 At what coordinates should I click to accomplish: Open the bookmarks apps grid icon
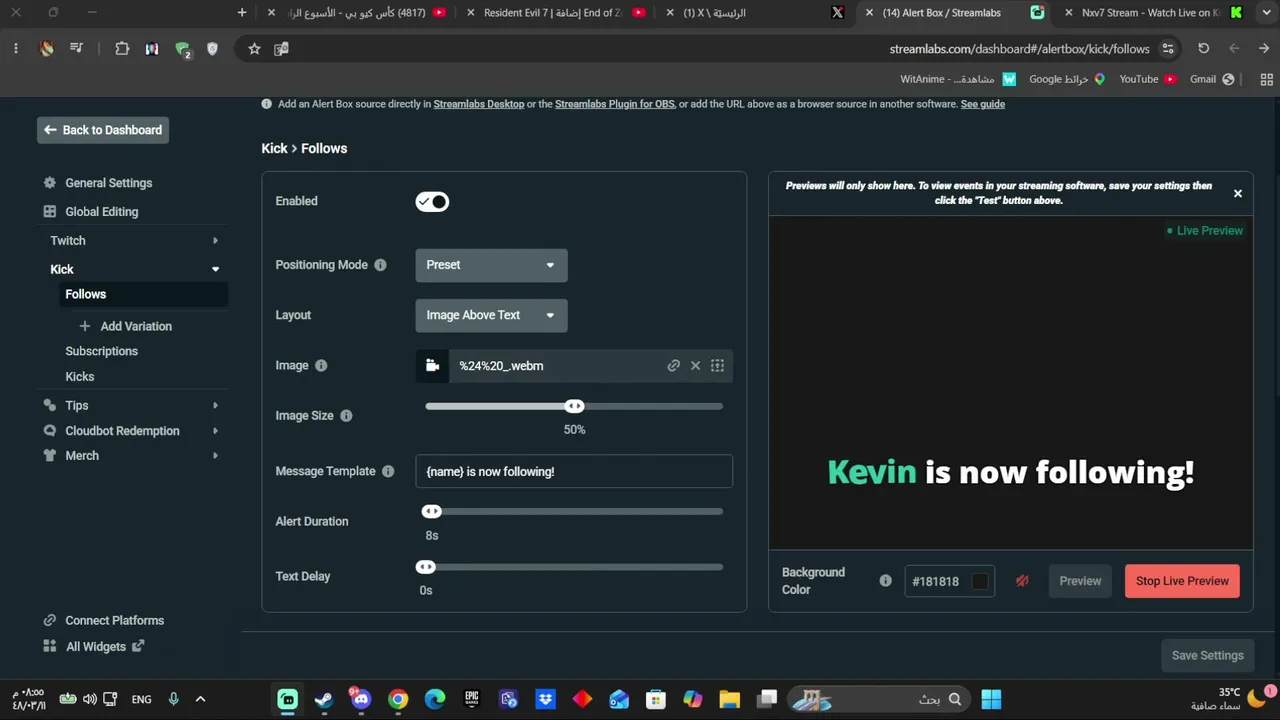1267,79
